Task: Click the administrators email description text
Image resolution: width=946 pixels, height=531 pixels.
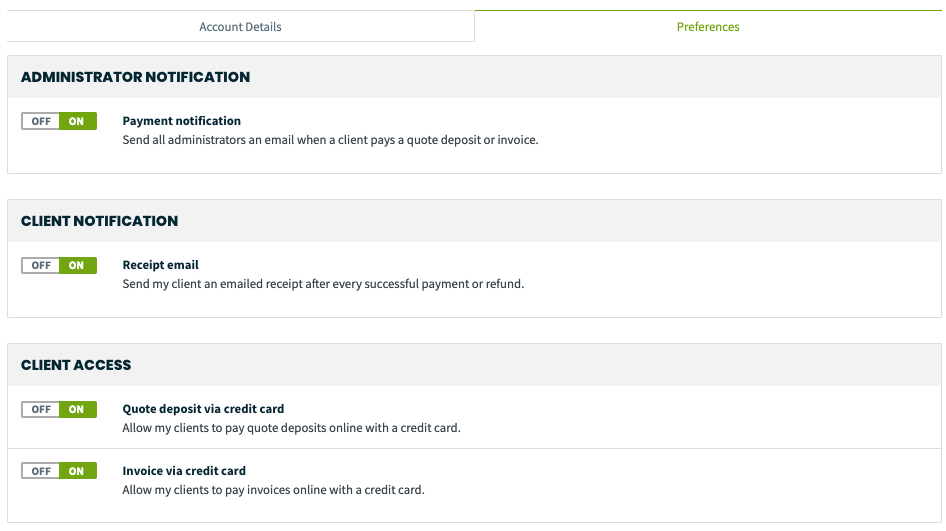Action: 330,140
